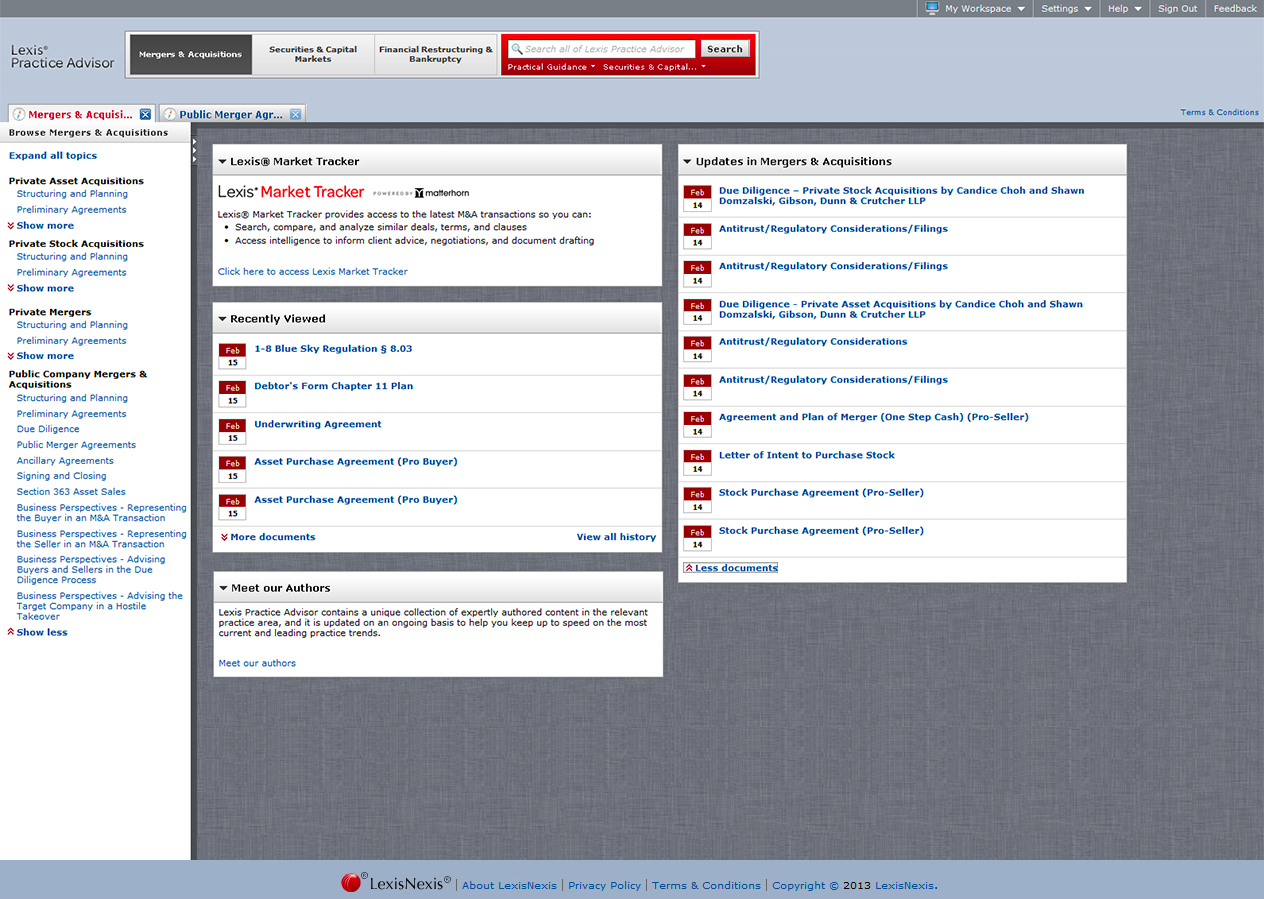Select the Mergers & Acquisitions practice area tab
The image size is (1264, 899).
point(190,54)
